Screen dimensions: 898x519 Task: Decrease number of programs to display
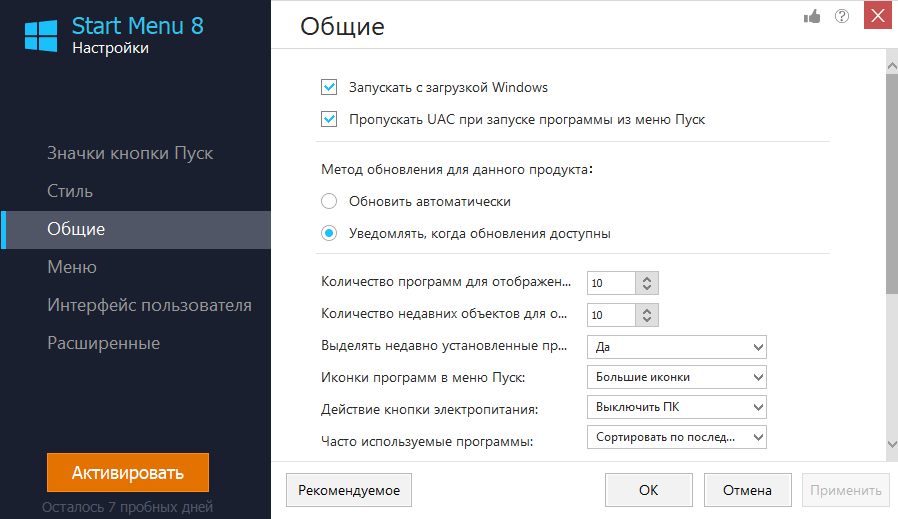pos(647,287)
